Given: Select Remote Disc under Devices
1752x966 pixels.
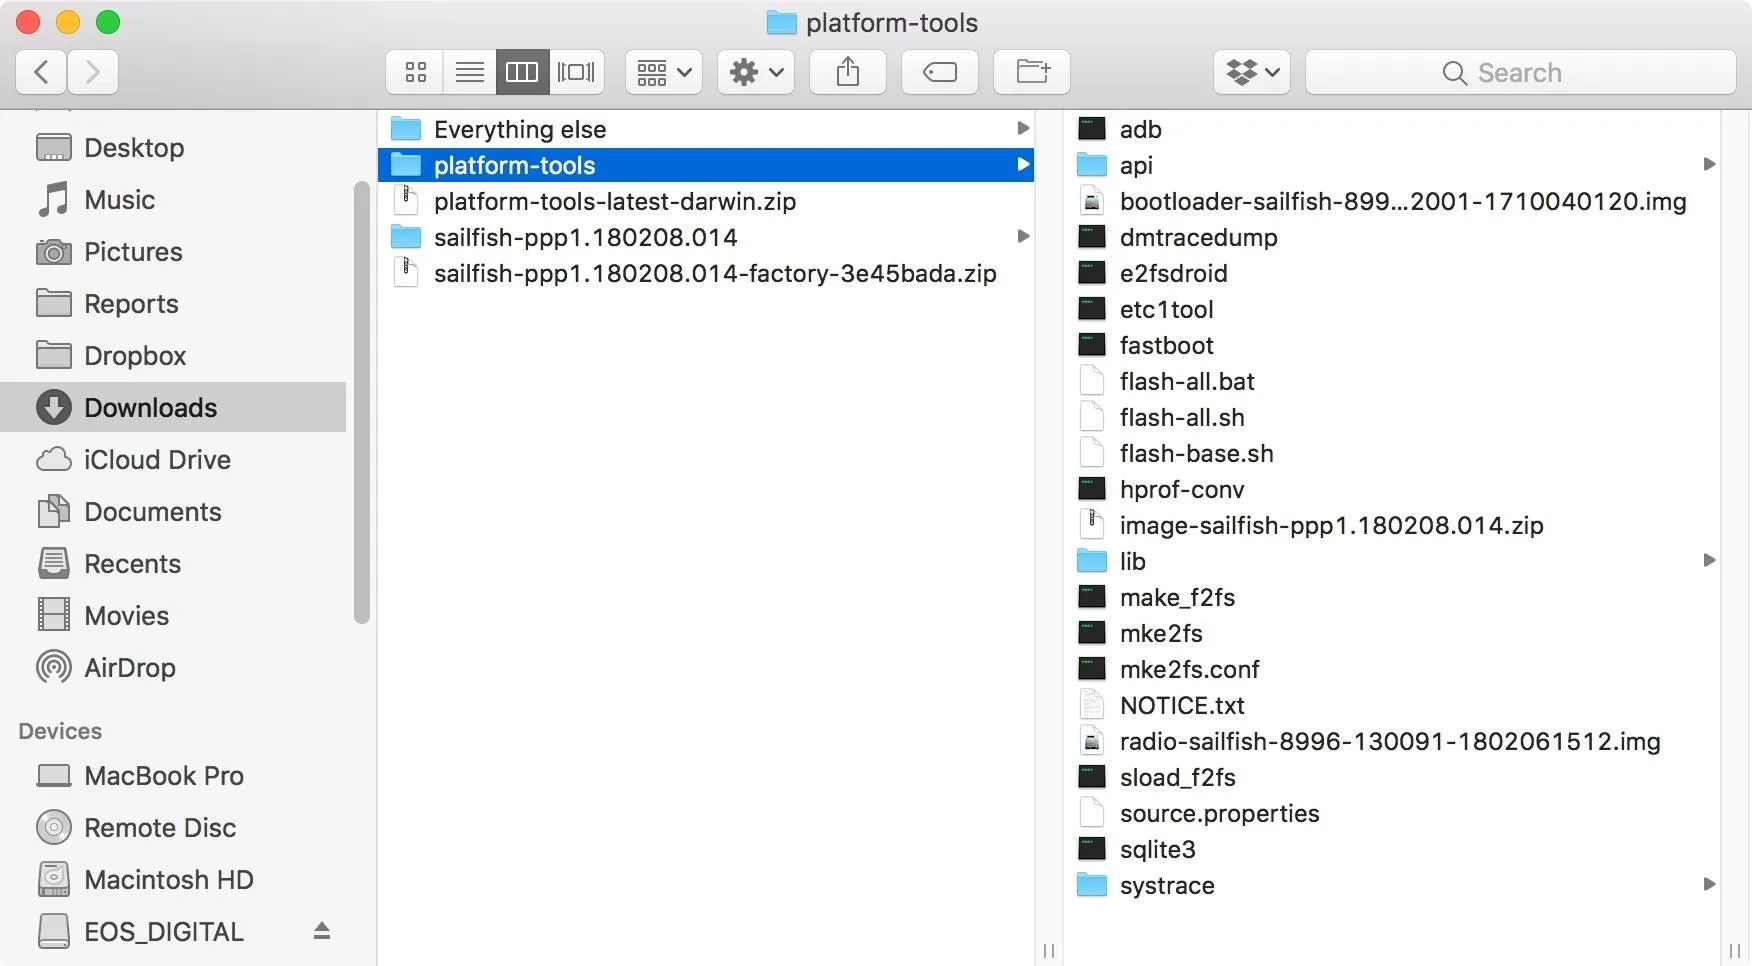Looking at the screenshot, I should pyautogui.click(x=174, y=827).
